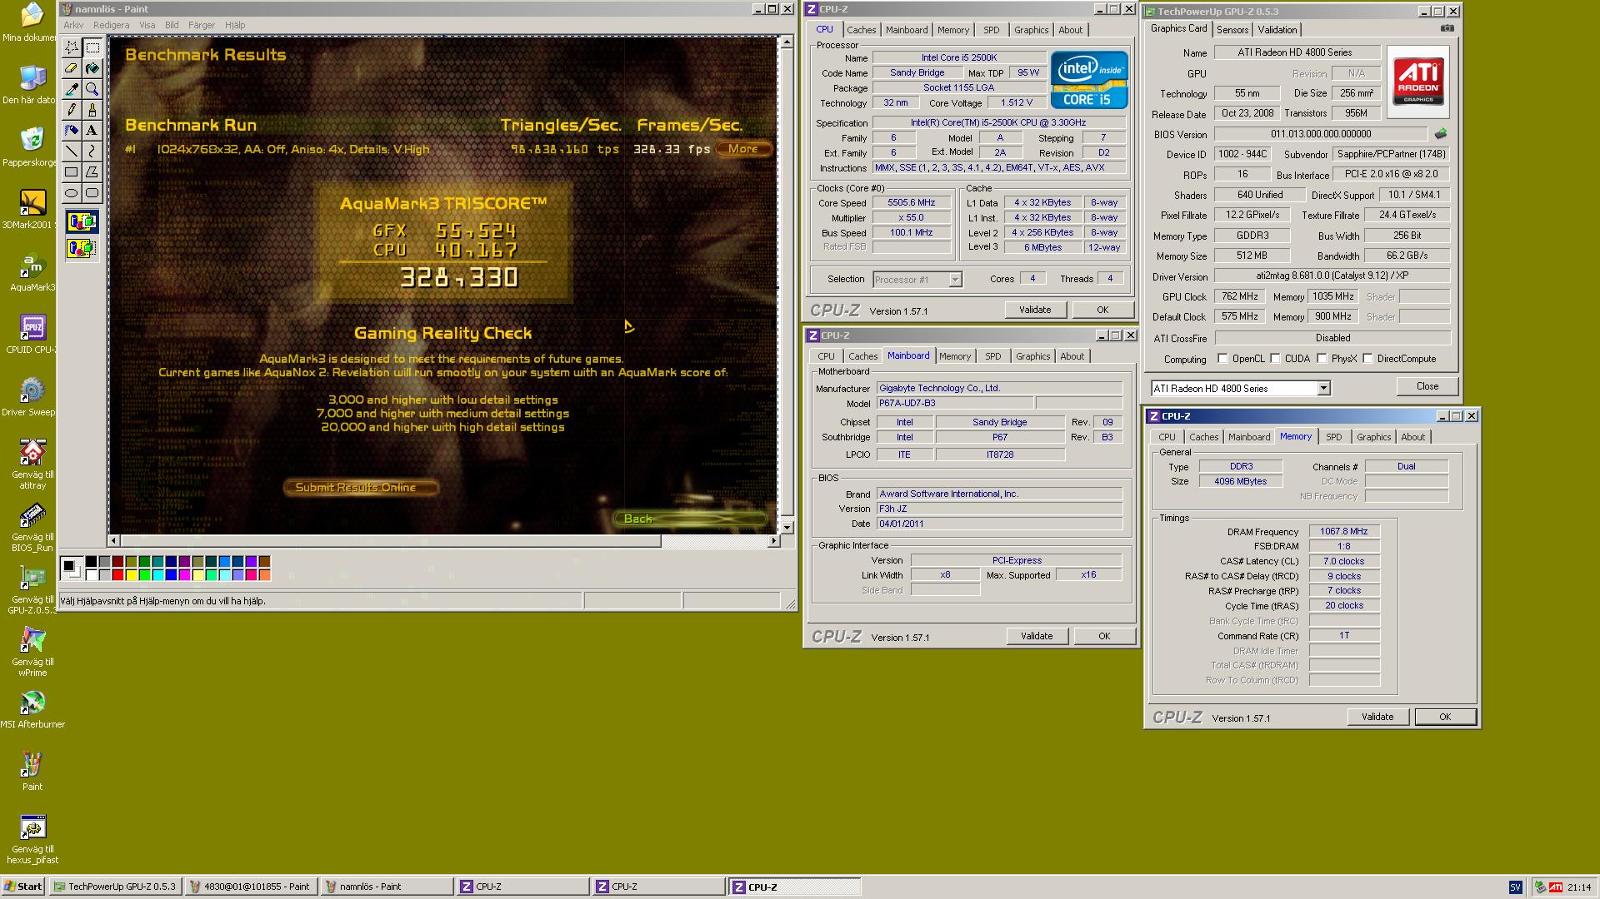Pick the Color picker eyedropper tool
Screen dimensions: 1600x899
(x=72, y=89)
